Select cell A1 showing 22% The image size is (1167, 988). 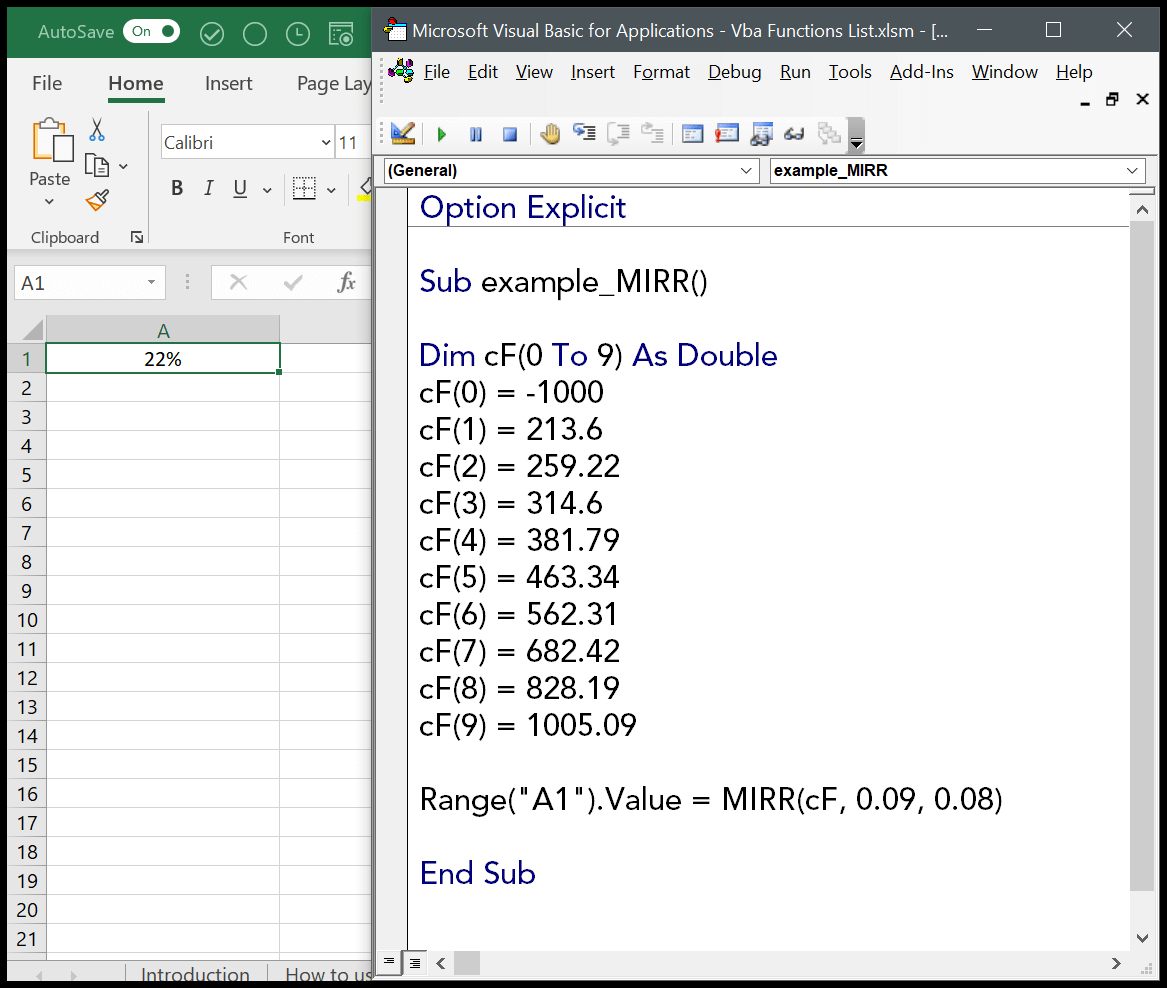click(162, 359)
